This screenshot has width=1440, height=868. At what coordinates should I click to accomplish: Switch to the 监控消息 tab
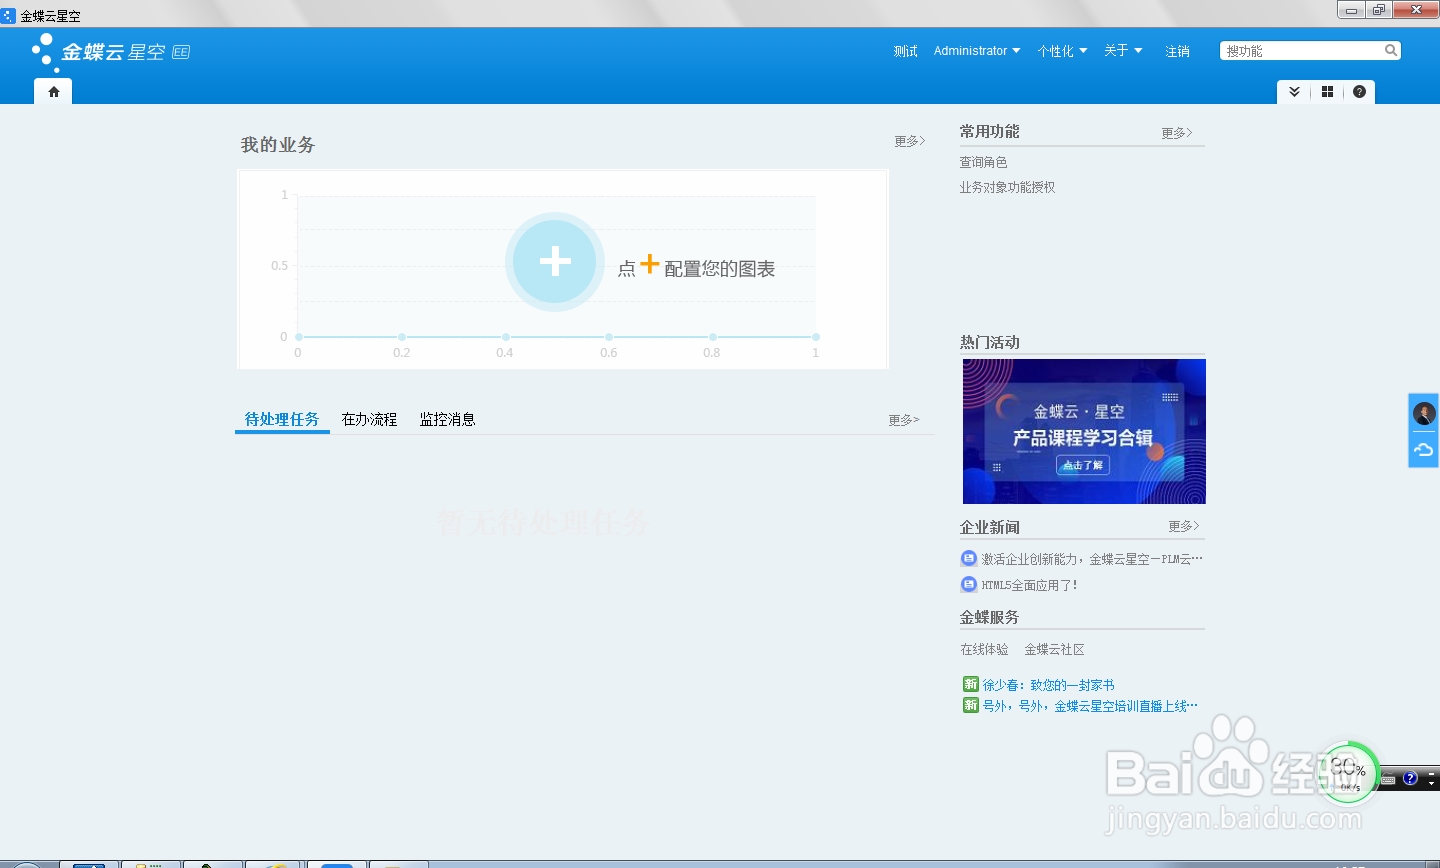[447, 419]
